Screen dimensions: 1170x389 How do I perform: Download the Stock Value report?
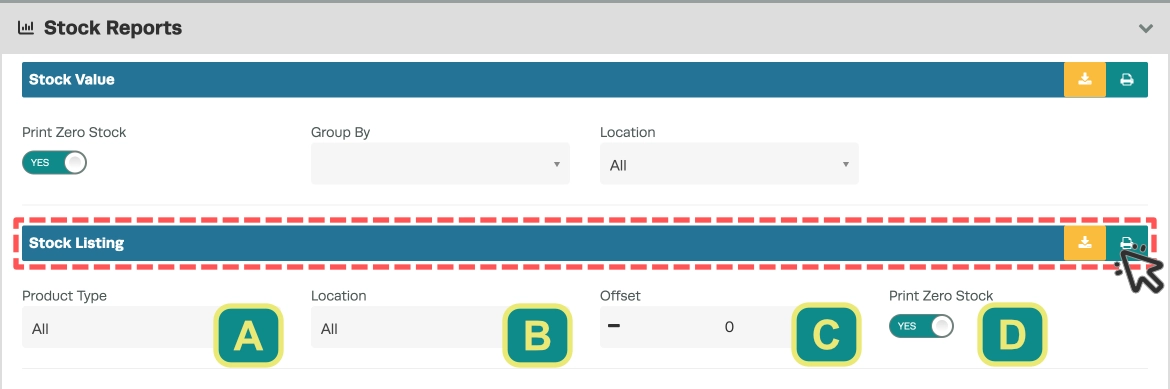pyautogui.click(x=1085, y=79)
